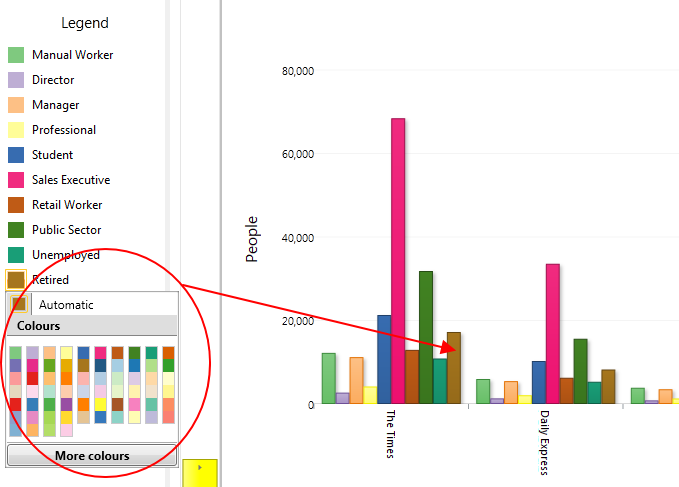This screenshot has height=487, width=679.
Task: Click The Times axis label
Action: pyautogui.click(x=390, y=434)
